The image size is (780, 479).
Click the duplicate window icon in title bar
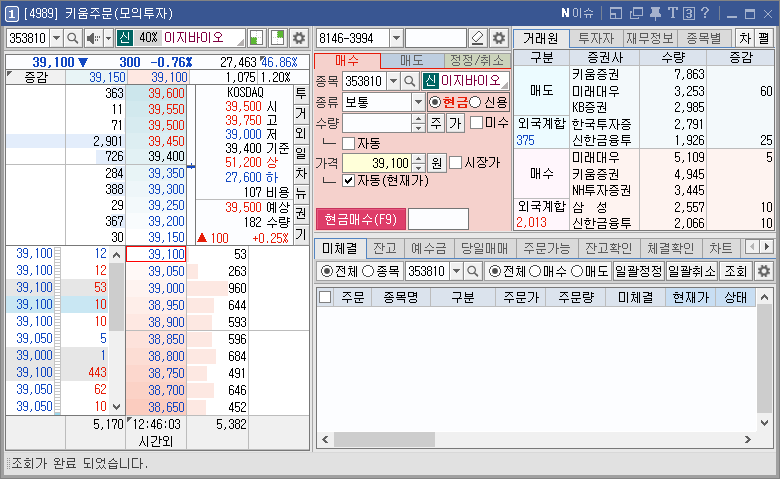point(636,13)
